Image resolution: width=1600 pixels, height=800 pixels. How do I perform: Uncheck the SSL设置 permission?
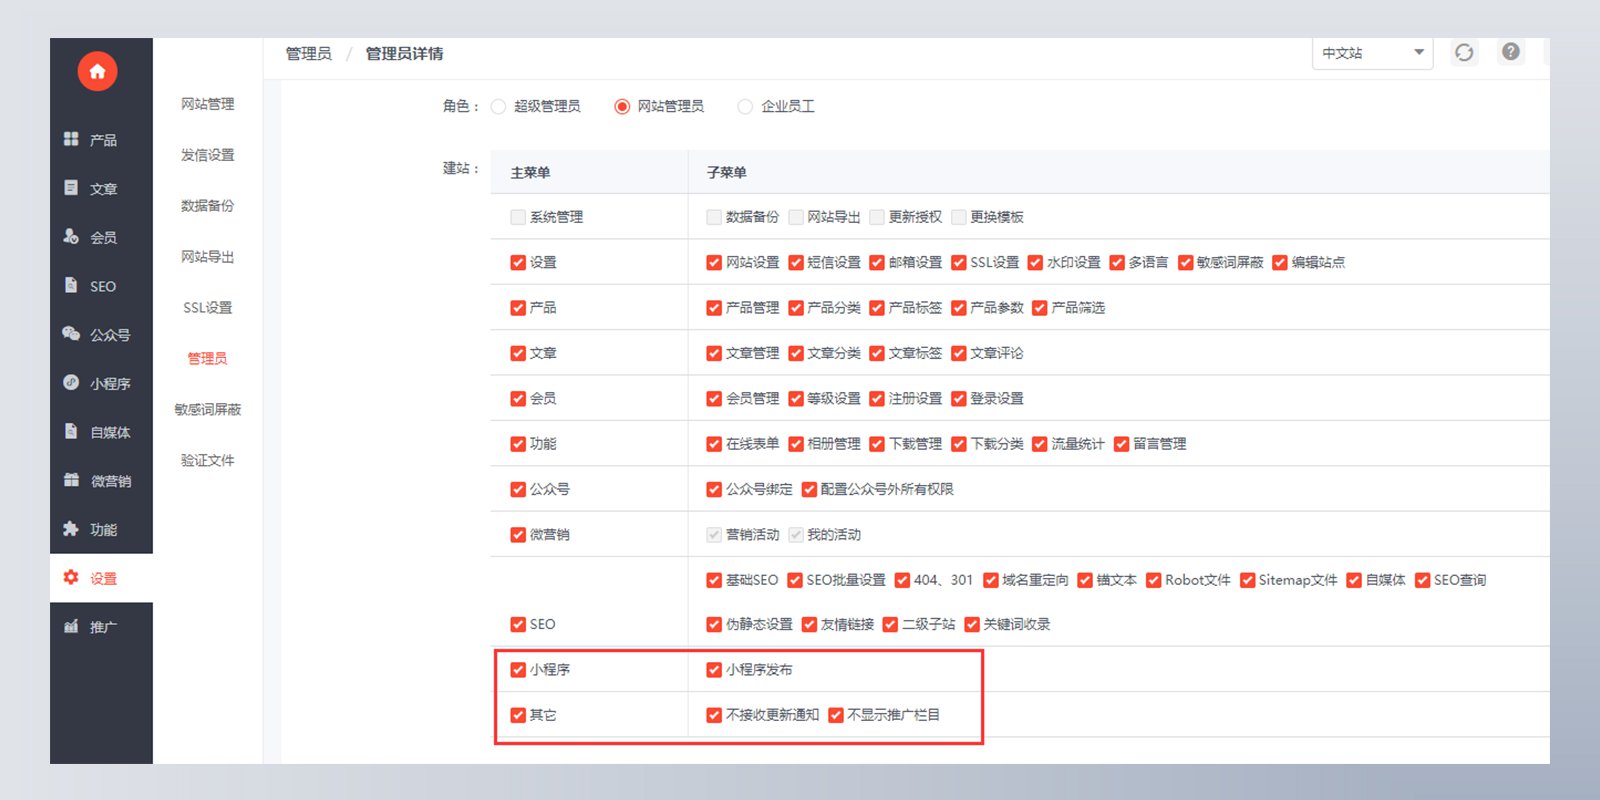(x=959, y=263)
